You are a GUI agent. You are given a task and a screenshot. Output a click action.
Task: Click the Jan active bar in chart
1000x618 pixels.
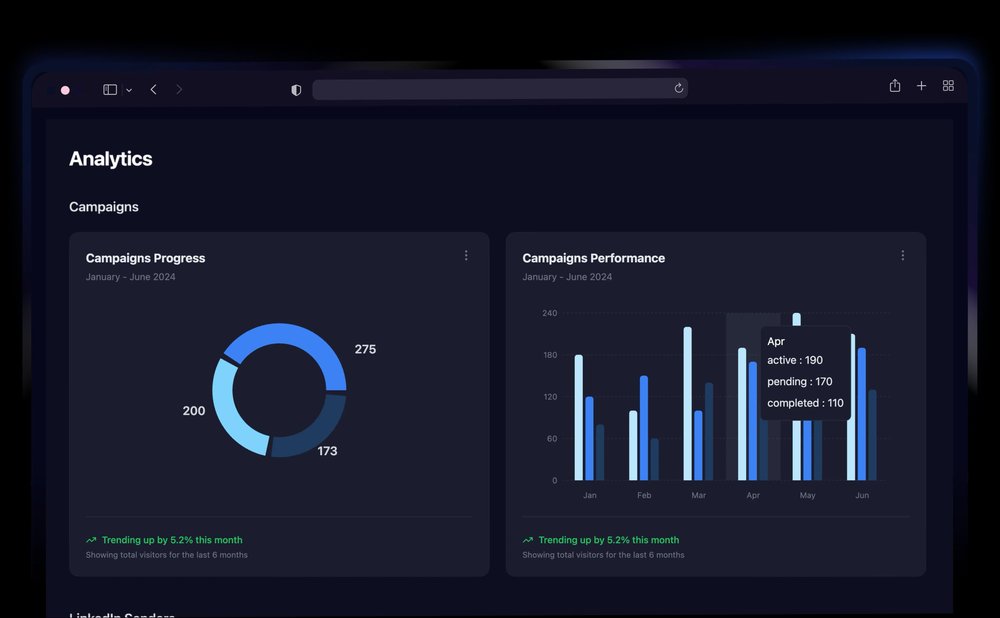tap(578, 418)
